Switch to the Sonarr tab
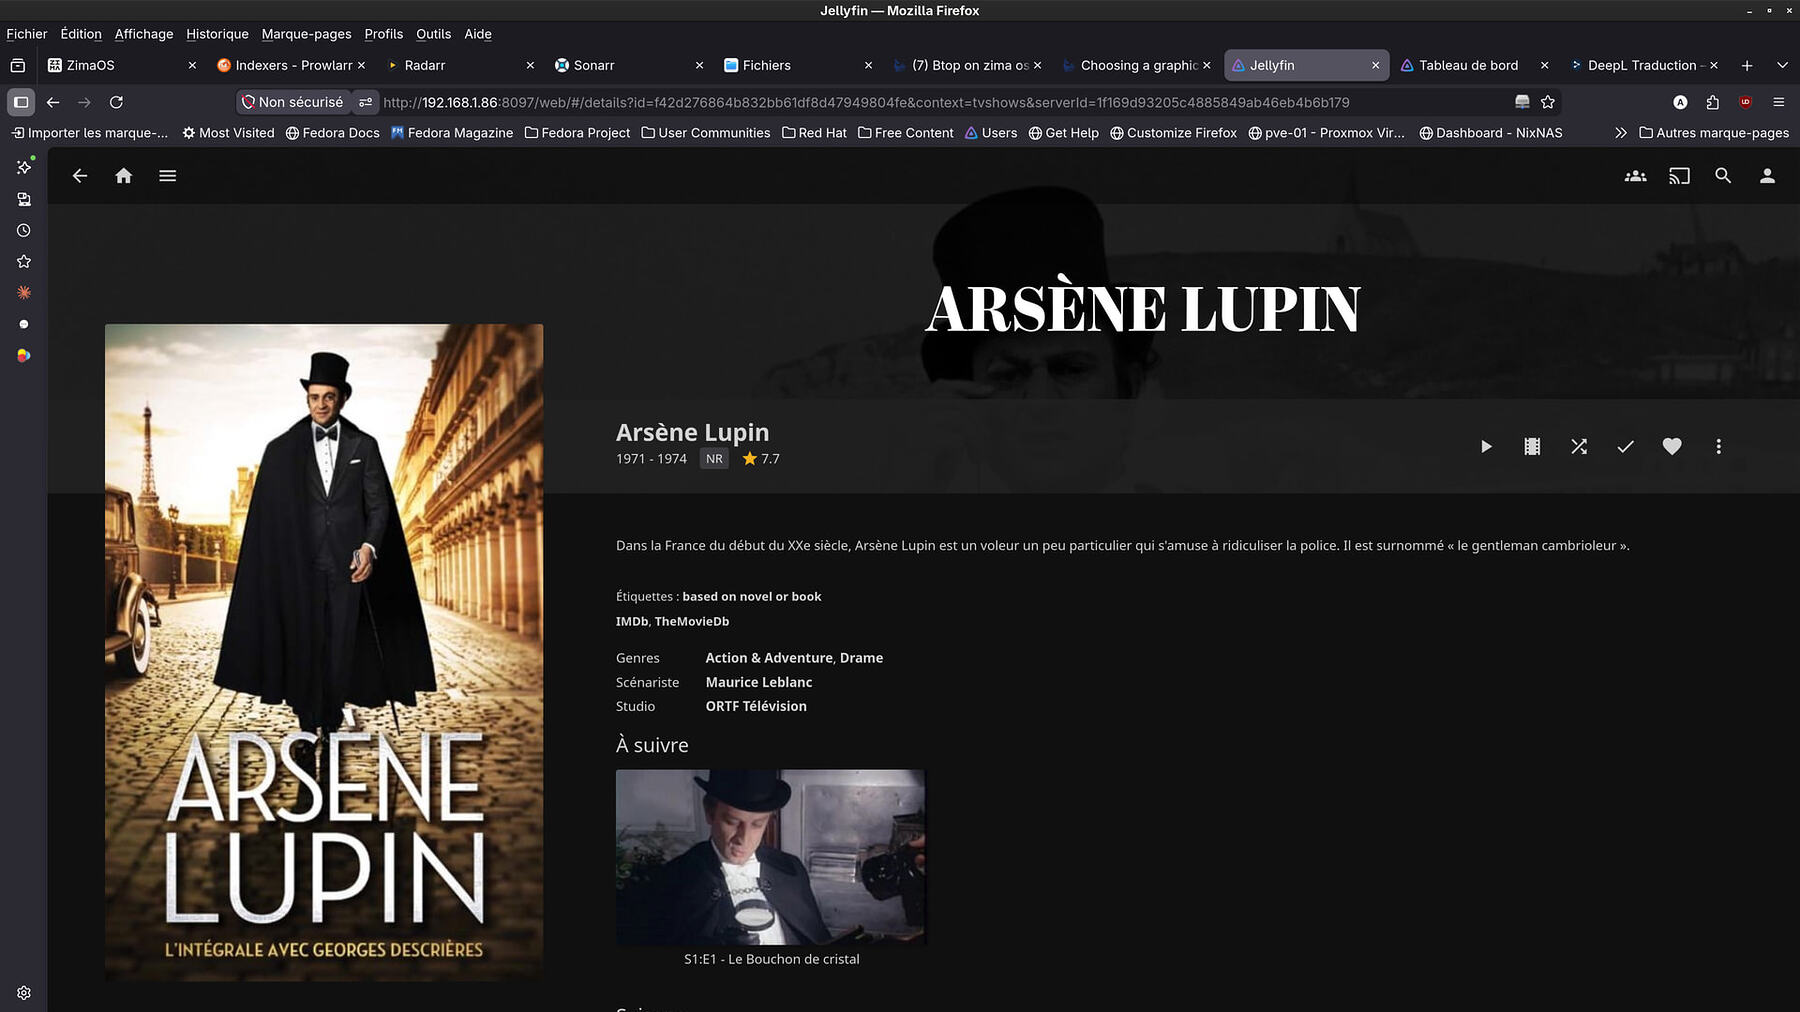1800x1012 pixels. [x=628, y=65]
